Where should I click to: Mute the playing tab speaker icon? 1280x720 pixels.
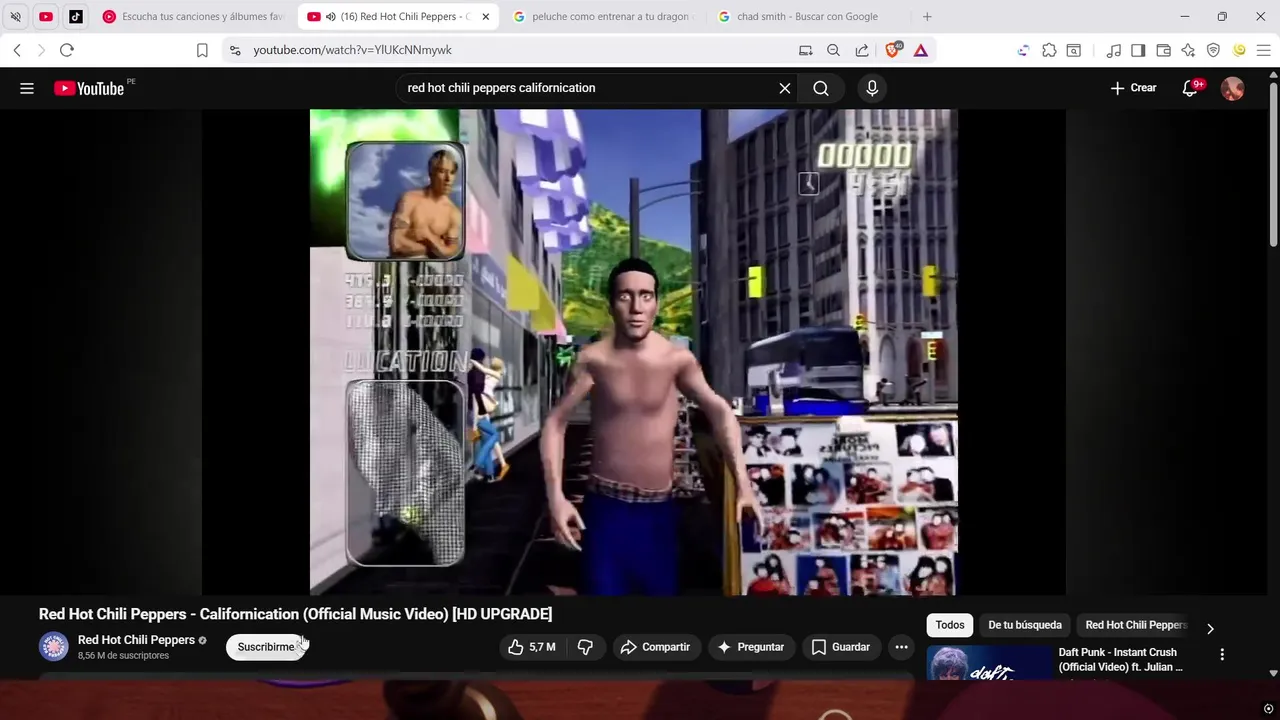click(x=330, y=17)
